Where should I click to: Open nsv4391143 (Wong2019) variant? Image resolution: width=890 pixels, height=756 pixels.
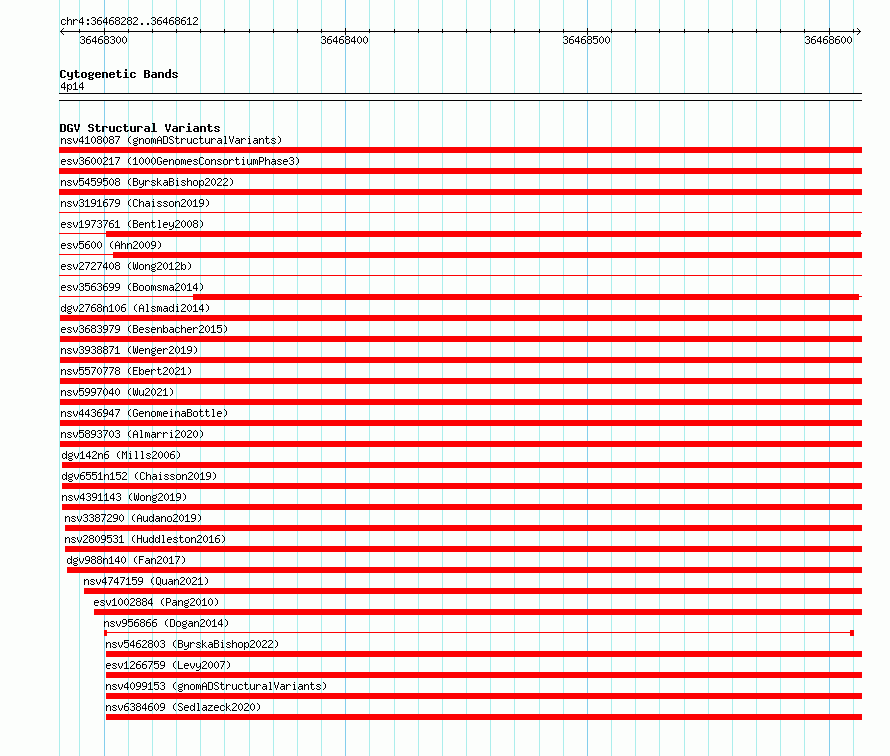[x=124, y=497]
